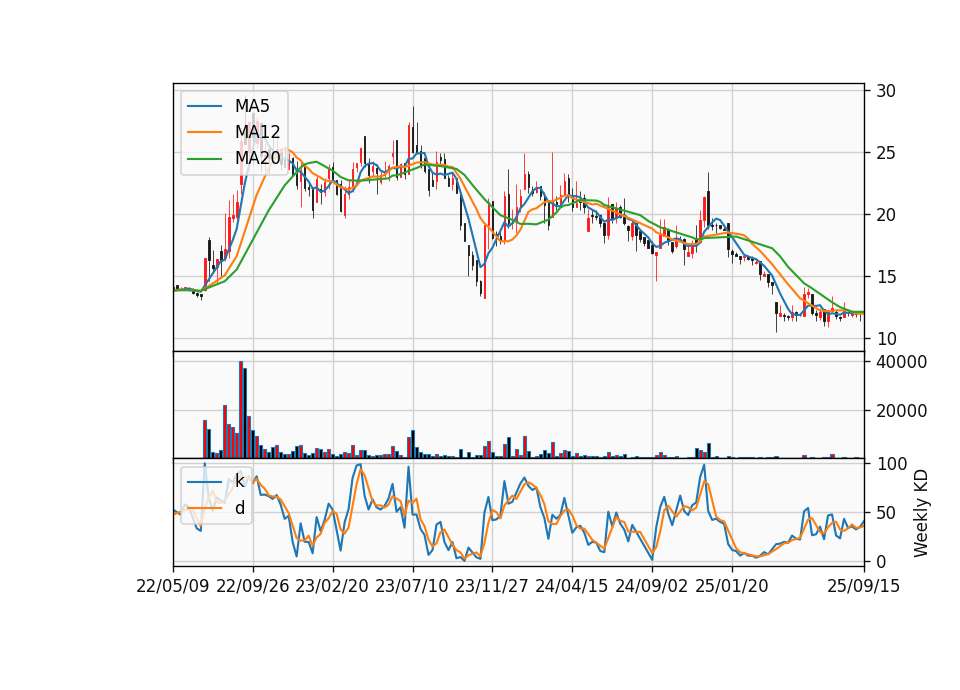Viewport: 960px width, 690px height.
Task: Click the volume axis value 40000
Action: [901, 362]
